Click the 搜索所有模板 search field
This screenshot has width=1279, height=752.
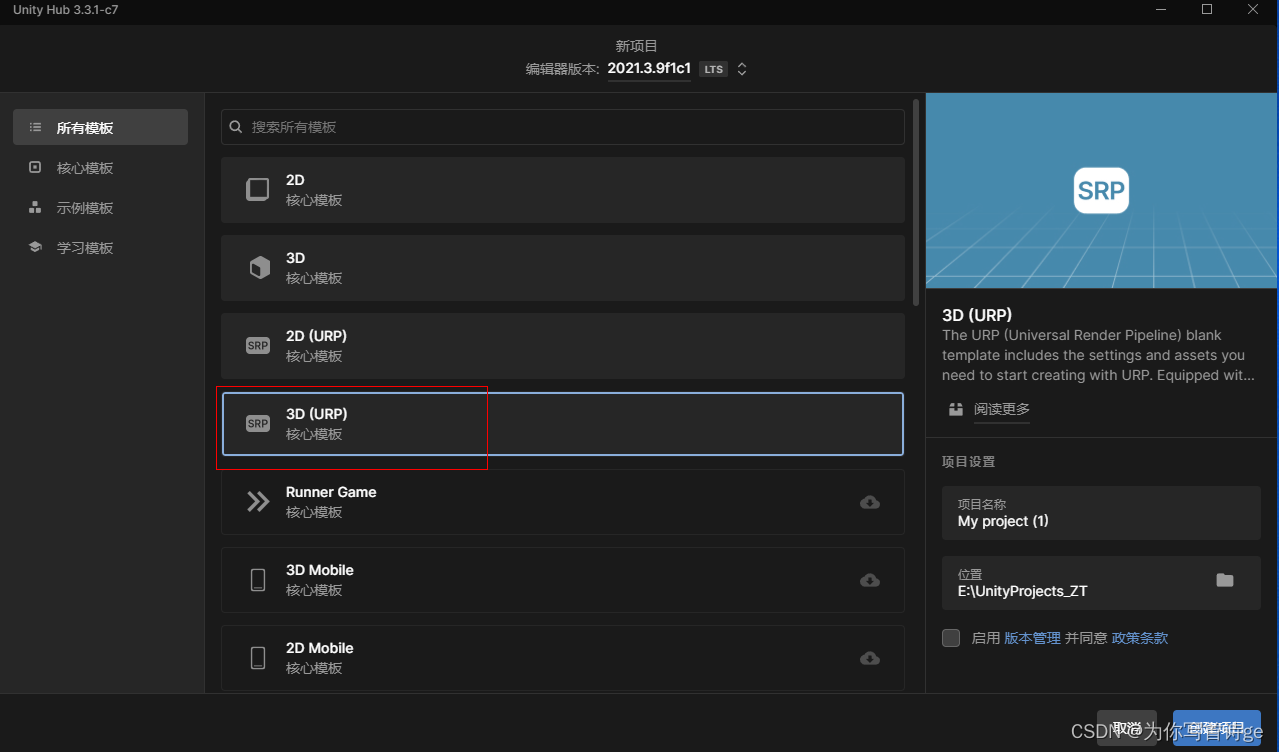pos(563,127)
